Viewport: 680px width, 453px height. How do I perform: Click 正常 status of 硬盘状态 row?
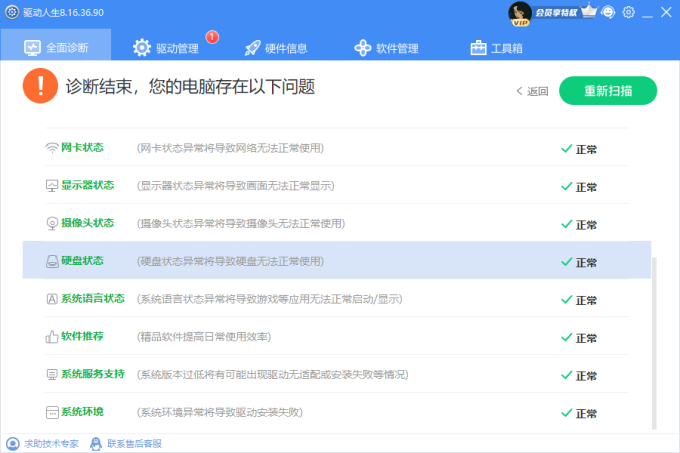579,262
